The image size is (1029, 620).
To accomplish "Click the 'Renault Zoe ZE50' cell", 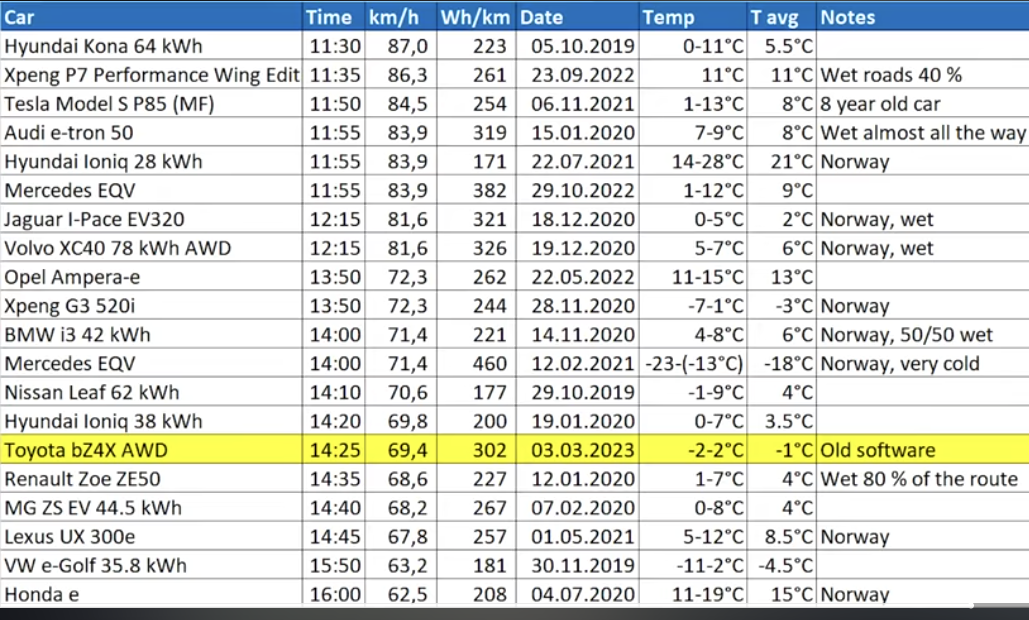I will point(152,479).
